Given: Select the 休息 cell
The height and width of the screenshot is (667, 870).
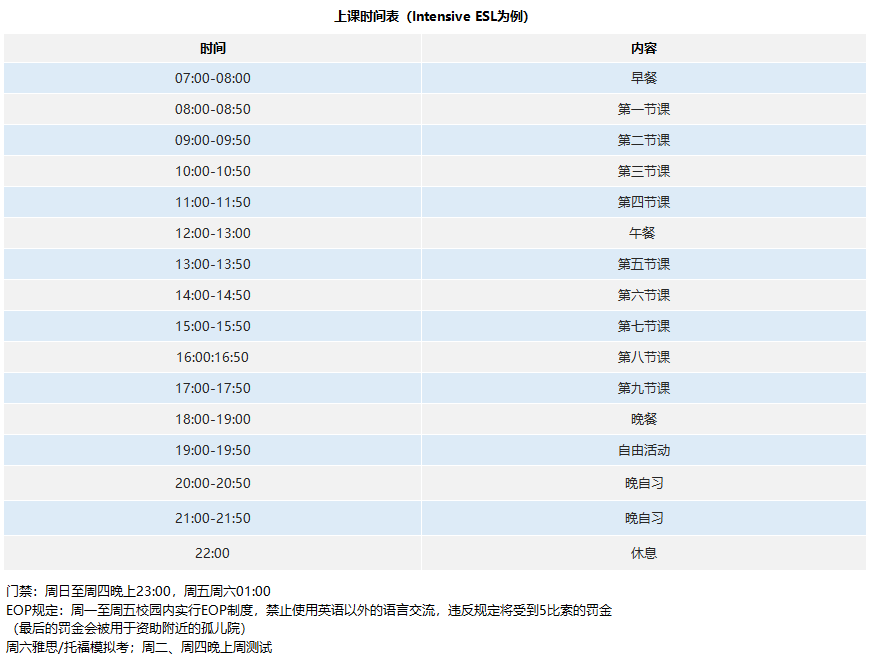Looking at the screenshot, I should pos(644,553).
